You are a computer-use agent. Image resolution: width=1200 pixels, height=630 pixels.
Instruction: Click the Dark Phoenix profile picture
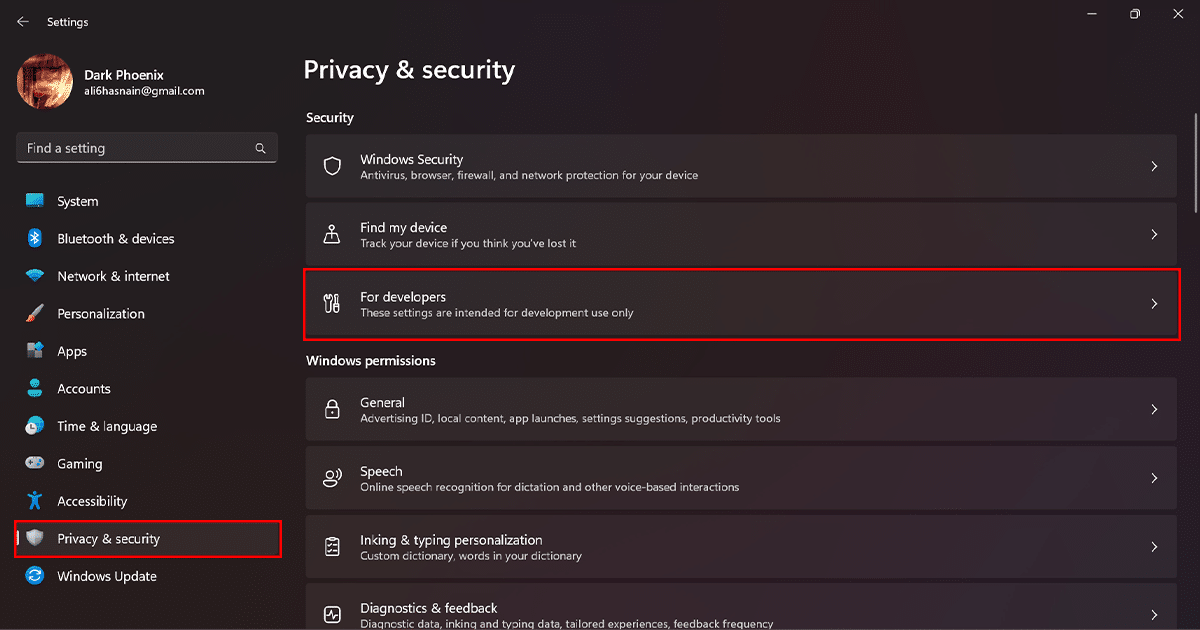tap(44, 81)
